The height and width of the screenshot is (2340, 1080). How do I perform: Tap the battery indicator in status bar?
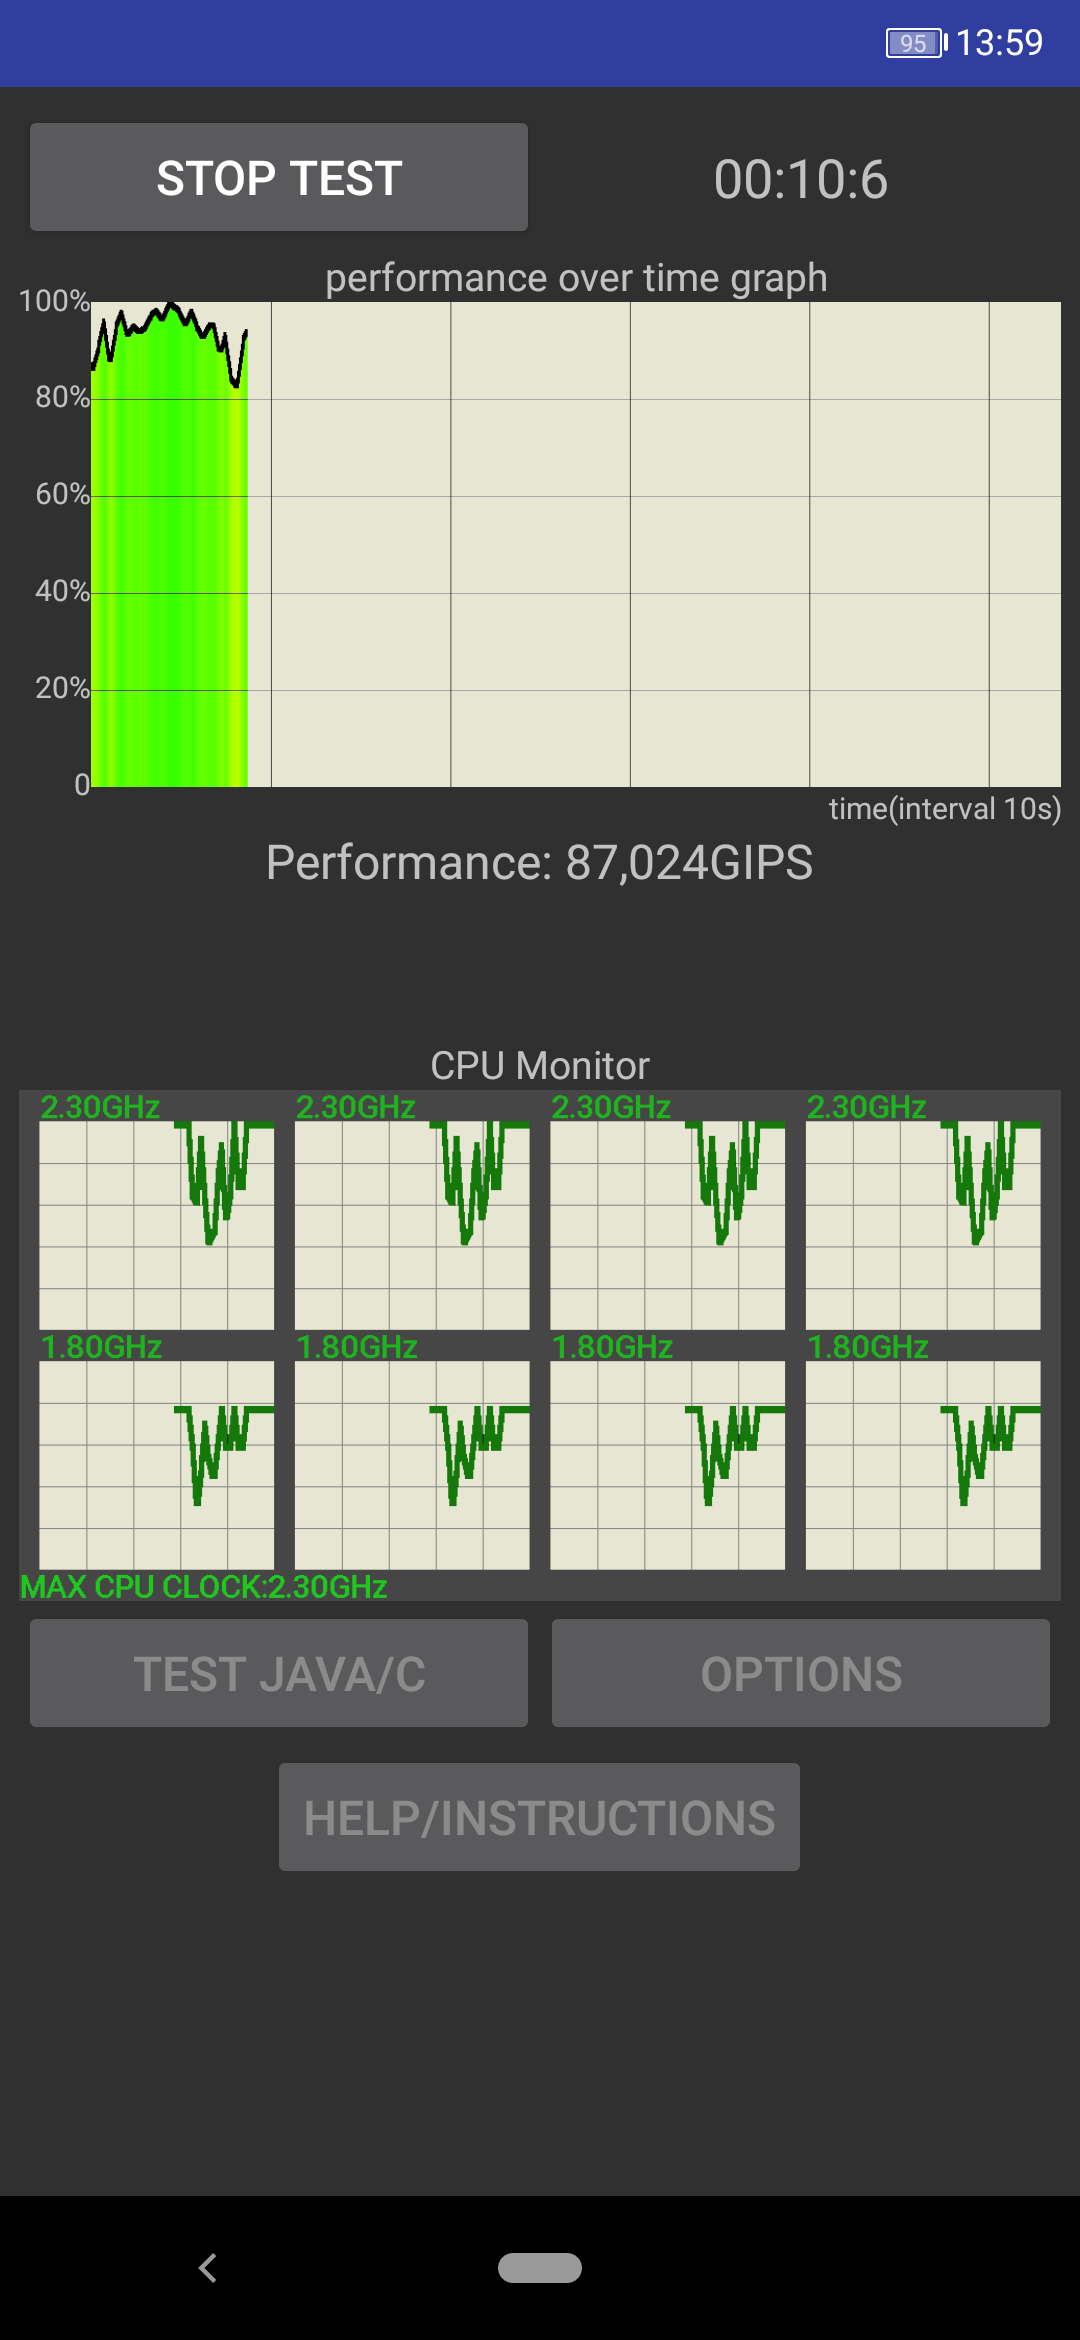tap(915, 43)
